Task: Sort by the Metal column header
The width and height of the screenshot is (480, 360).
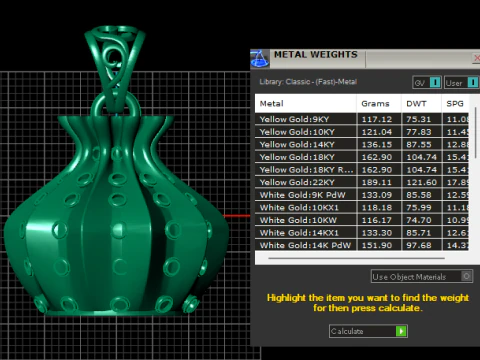Action: click(306, 104)
